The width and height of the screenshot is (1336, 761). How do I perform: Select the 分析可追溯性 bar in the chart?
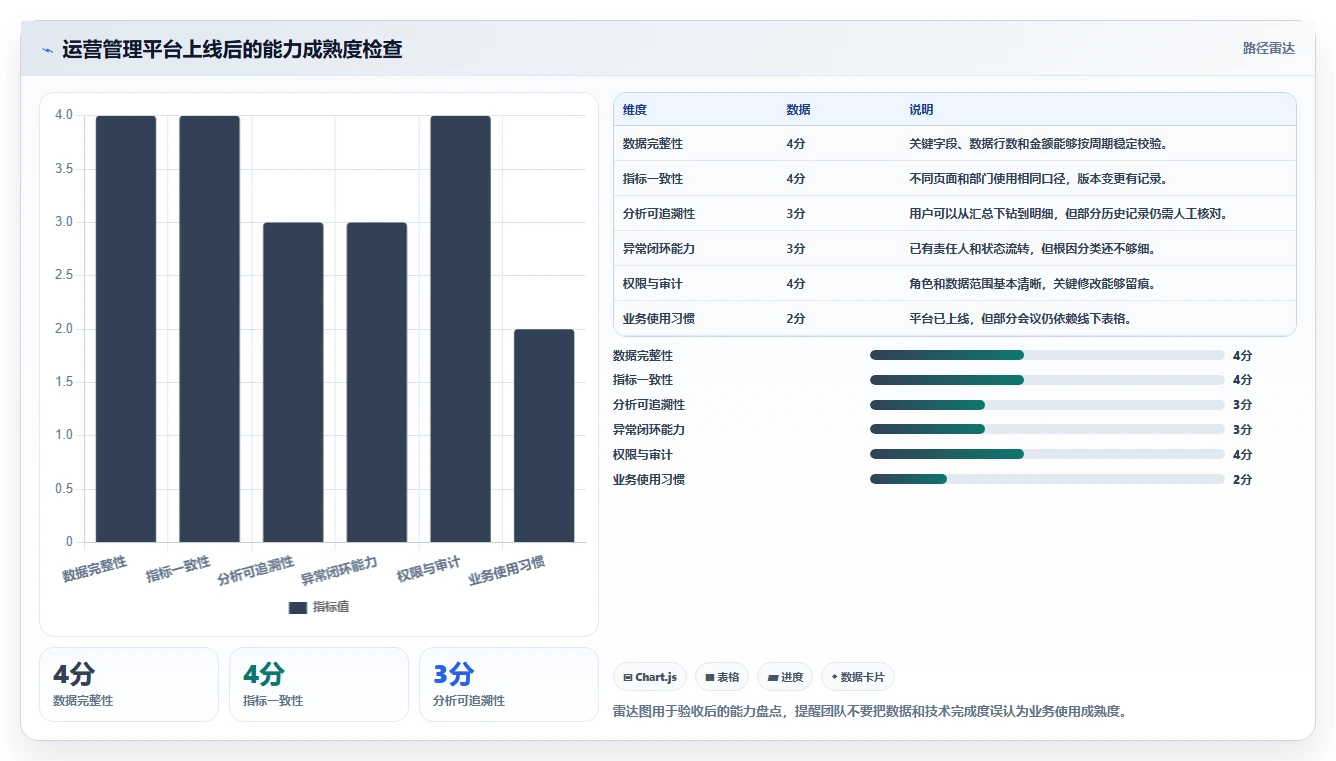coord(293,382)
